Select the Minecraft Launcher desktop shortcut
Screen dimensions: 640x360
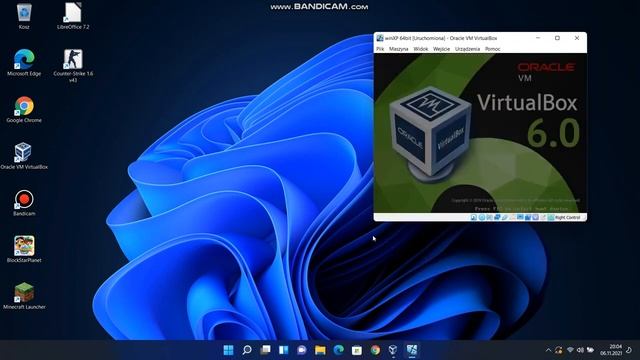point(24,296)
